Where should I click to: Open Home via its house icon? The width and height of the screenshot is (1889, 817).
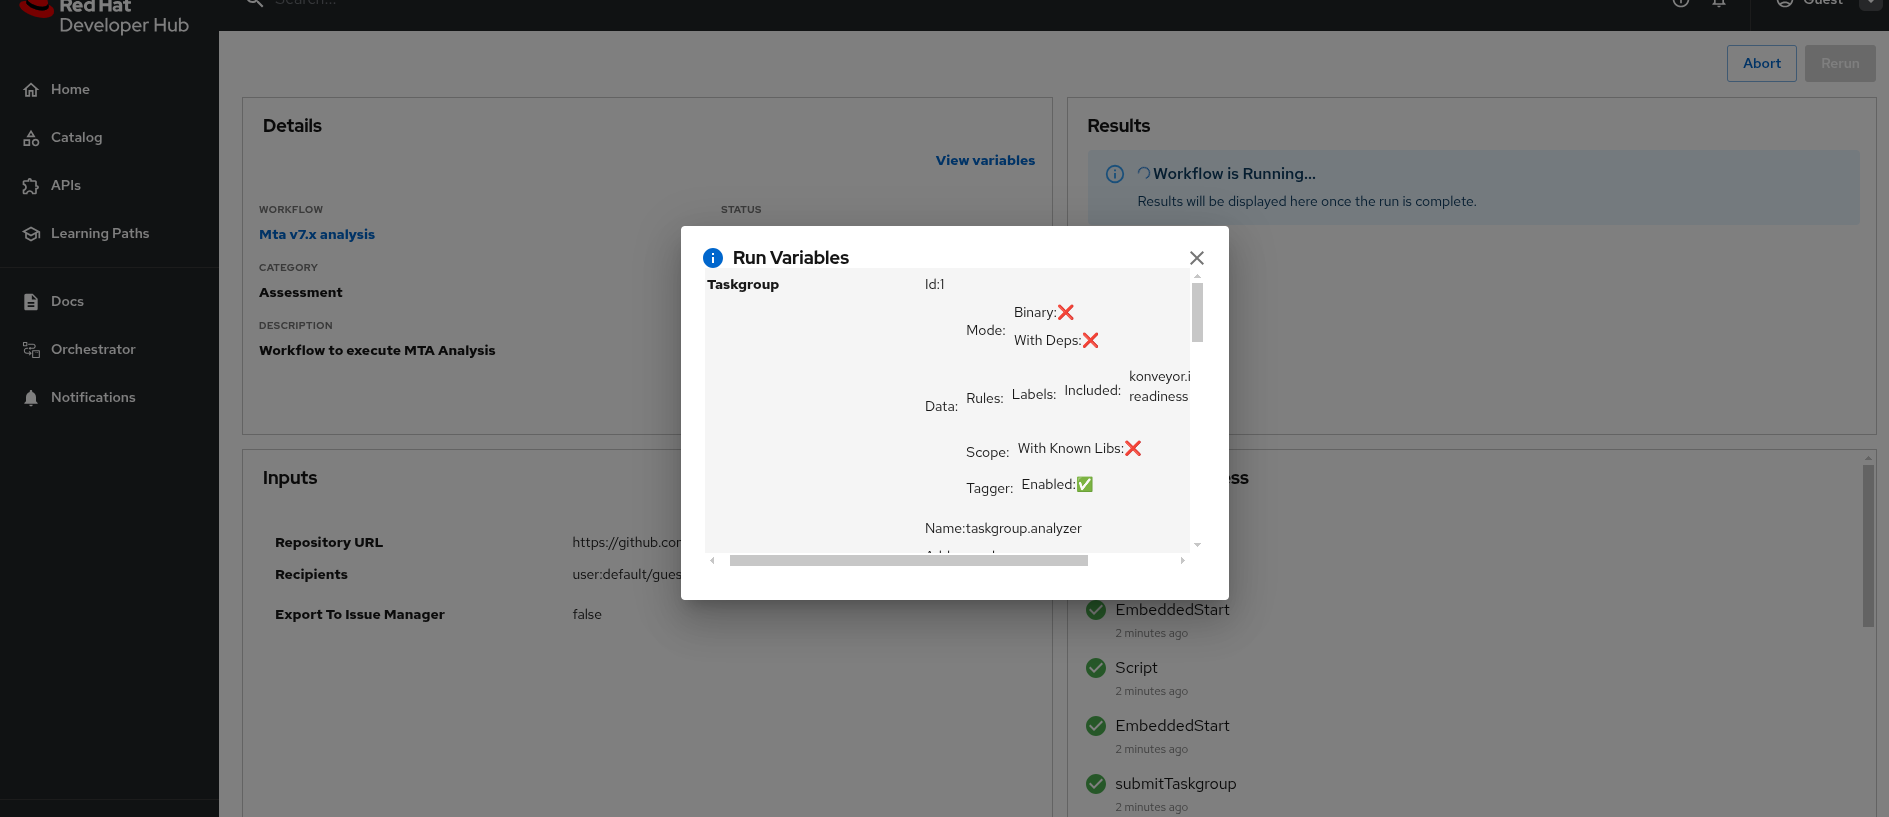point(31,90)
